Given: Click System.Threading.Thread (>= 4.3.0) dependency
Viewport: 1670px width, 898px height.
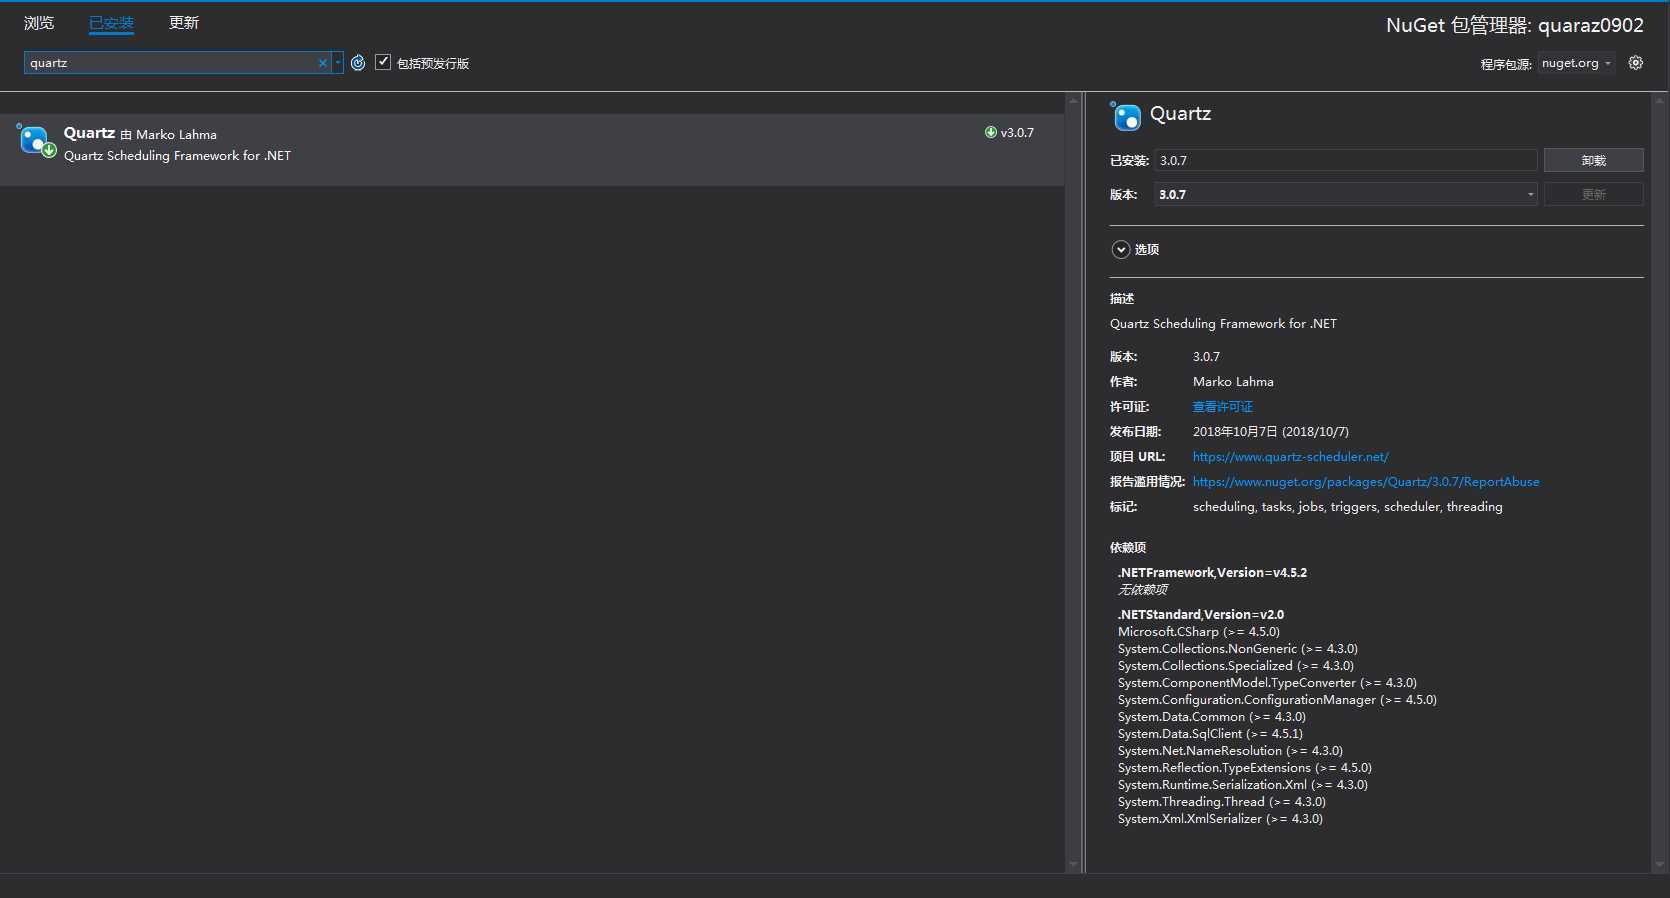Looking at the screenshot, I should pos(1222,802).
